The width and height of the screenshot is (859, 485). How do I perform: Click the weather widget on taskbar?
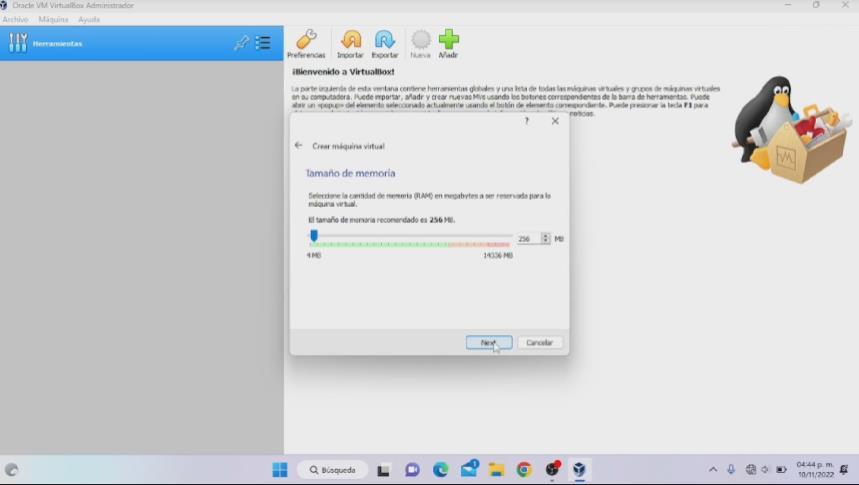(12, 470)
